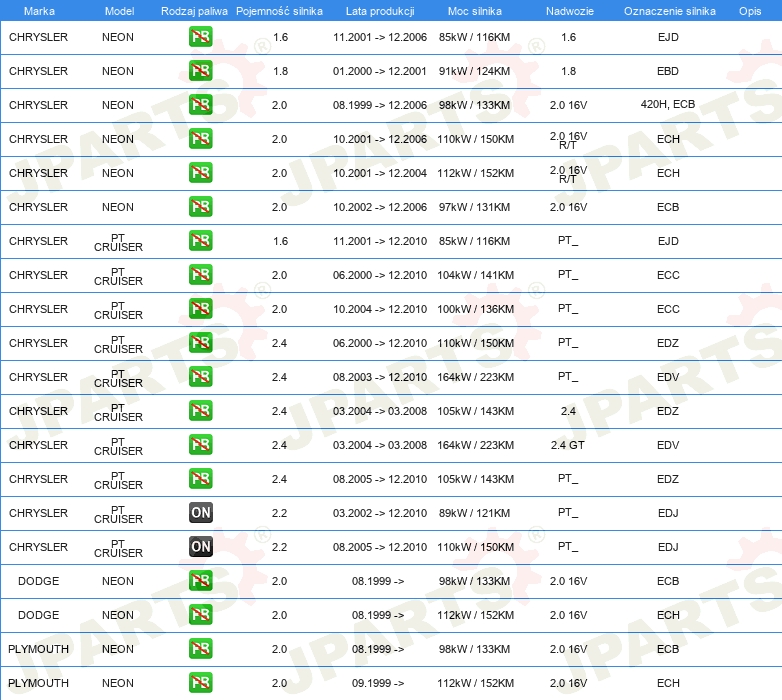Click the Nadwozie column header

click(x=570, y=11)
